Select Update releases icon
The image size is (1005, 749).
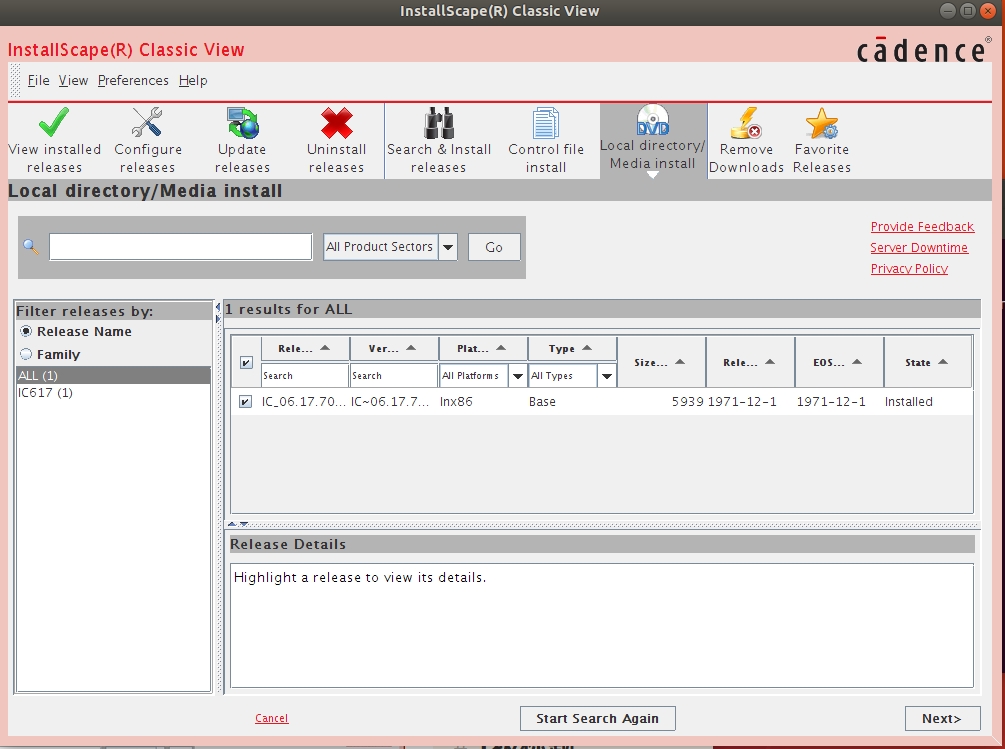[242, 140]
